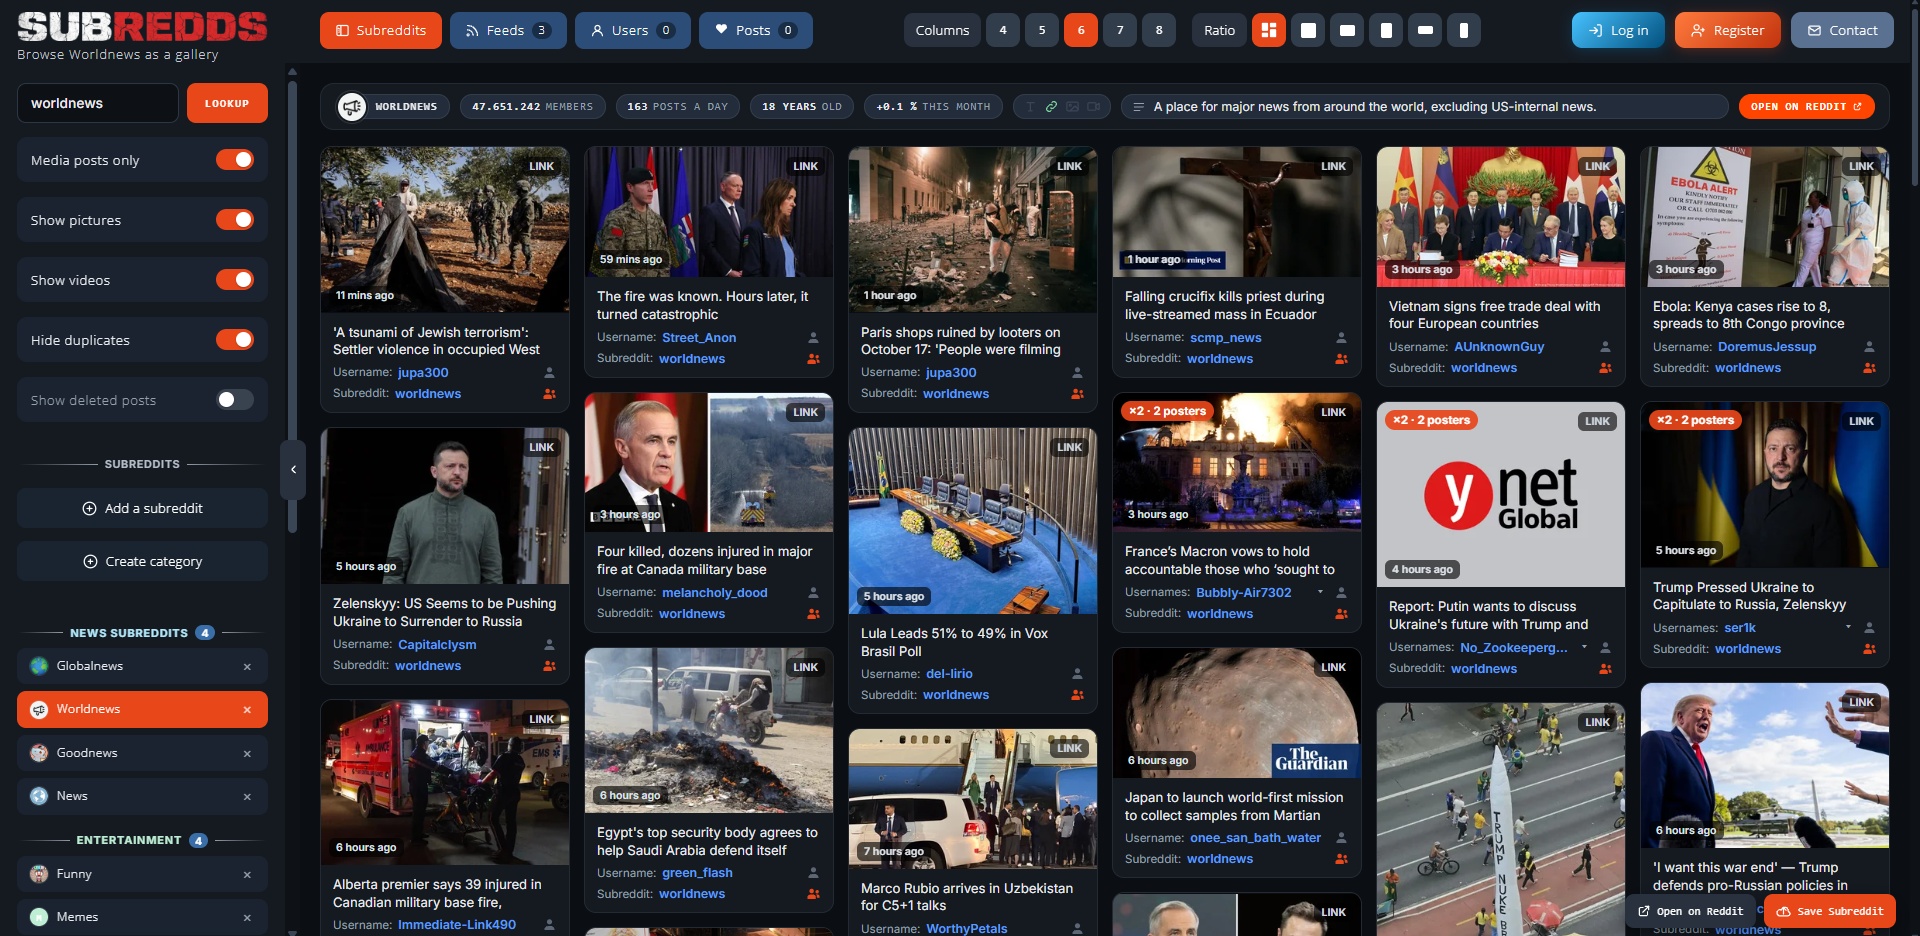Select the masonry ratio layout icon
The height and width of the screenshot is (936, 1920).
(1269, 30)
